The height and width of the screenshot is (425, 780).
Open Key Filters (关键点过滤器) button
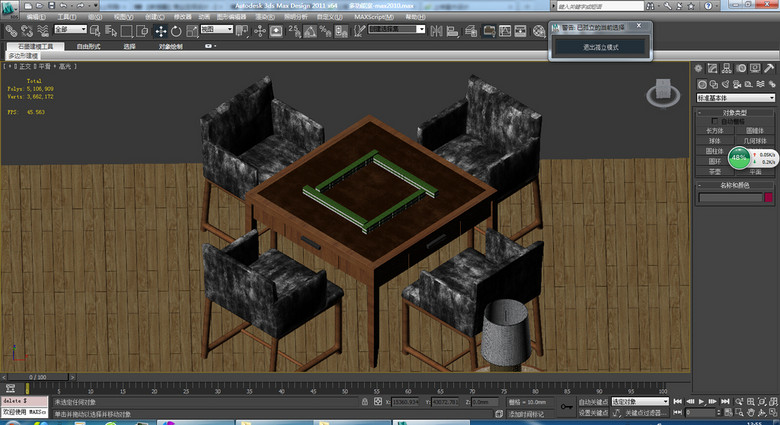(646, 413)
